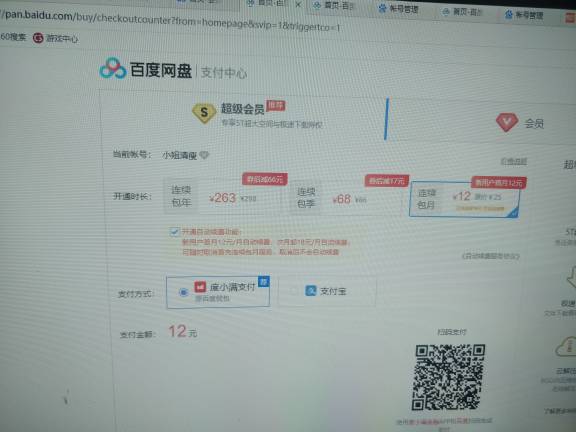Viewport: 576px width, 432px height.
Task: Click the 券后减17元 coupon badge
Action: pos(386,181)
